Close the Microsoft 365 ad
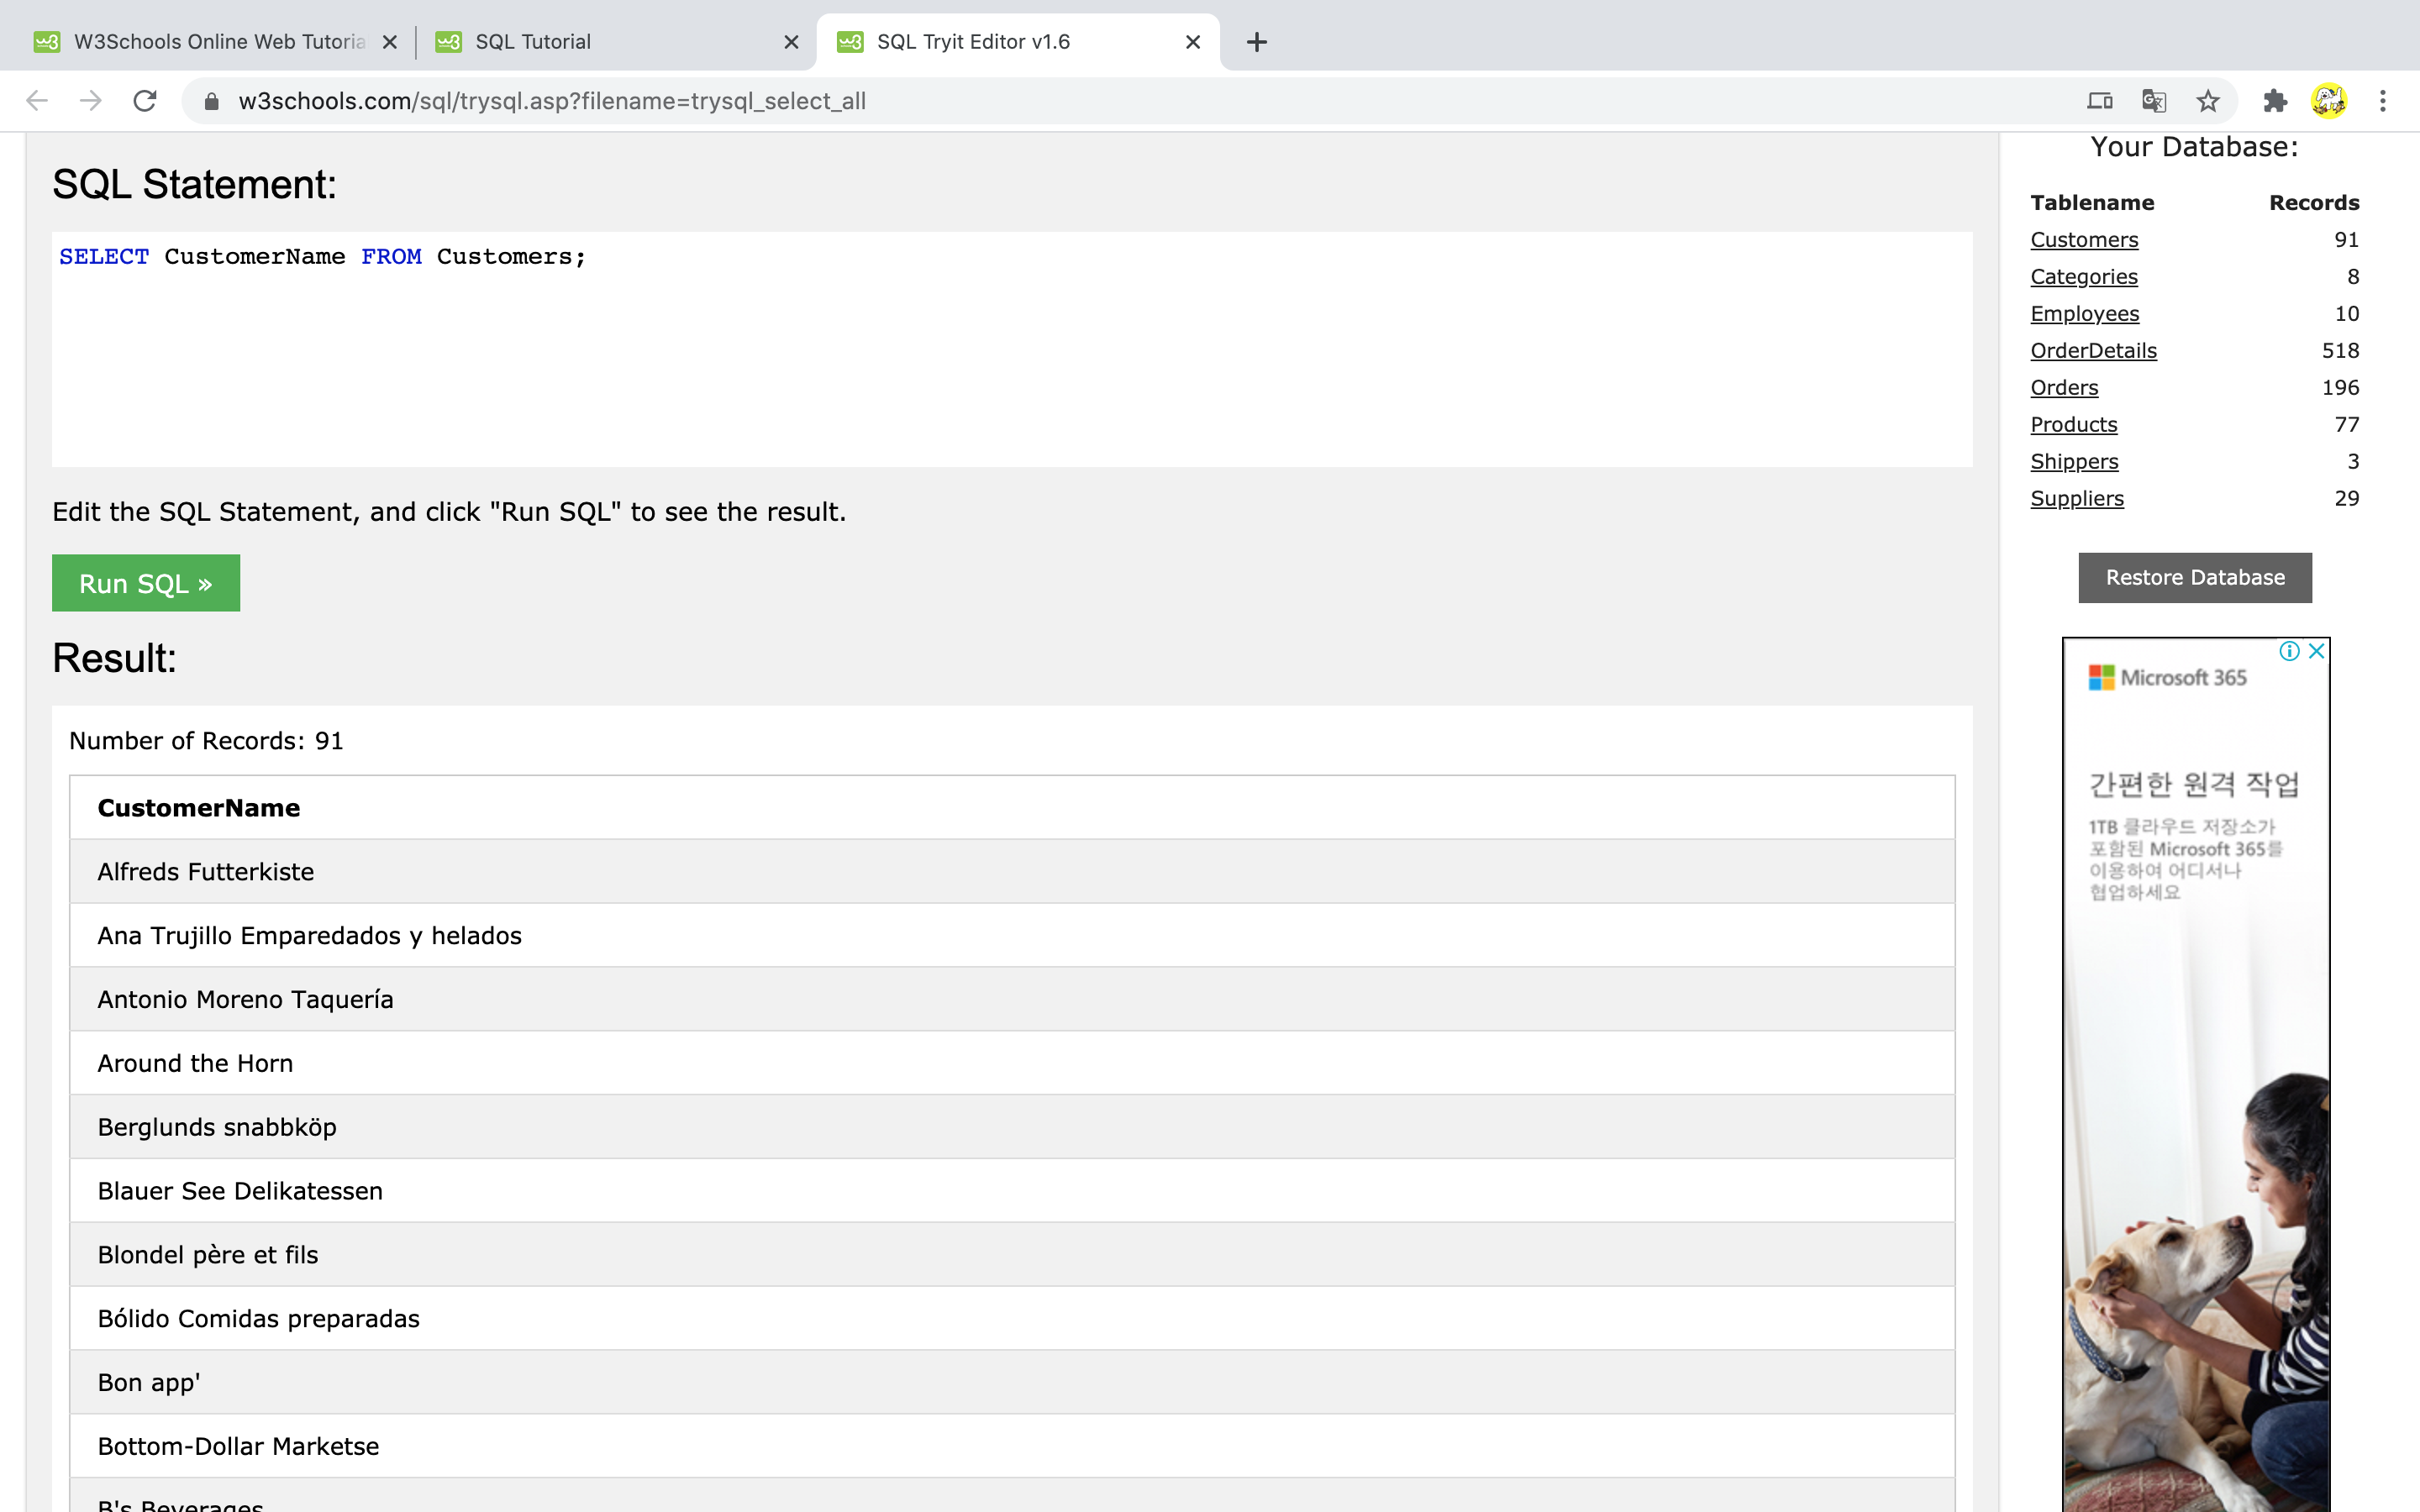The height and width of the screenshot is (1512, 2420). point(2316,651)
